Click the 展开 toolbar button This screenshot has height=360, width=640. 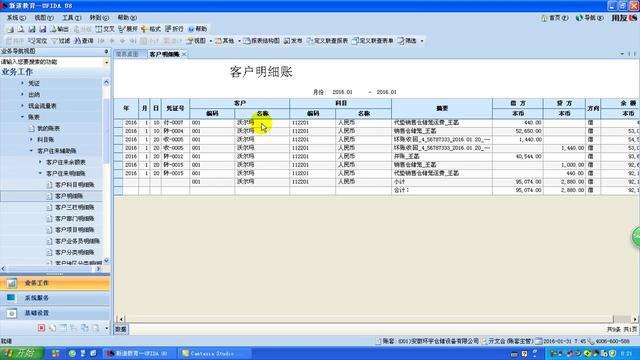pos(128,29)
